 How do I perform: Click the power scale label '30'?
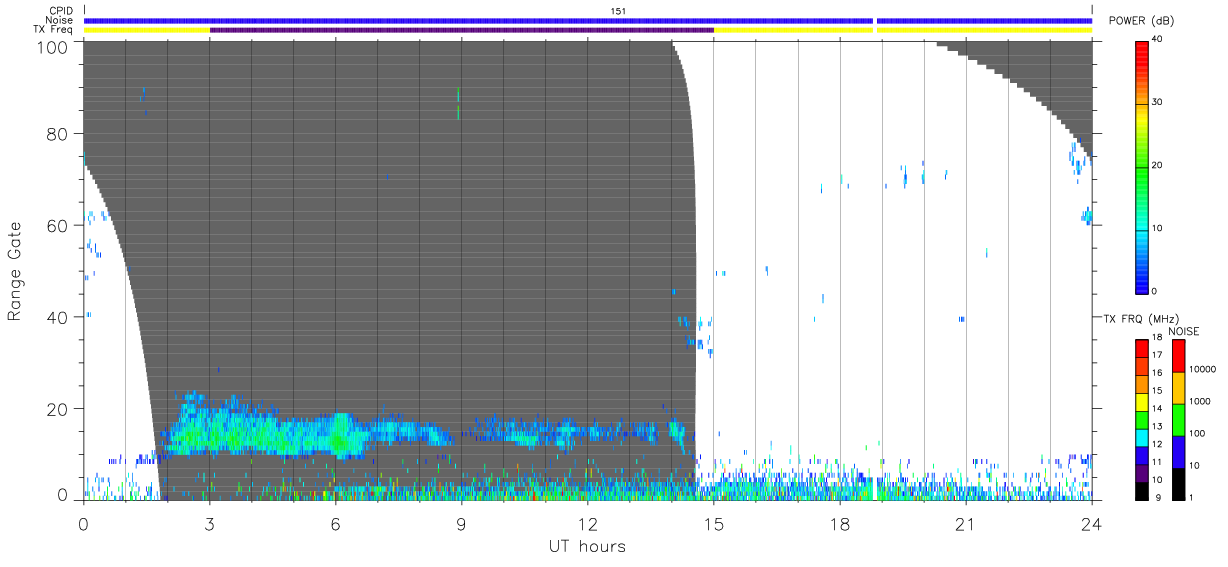pyautogui.click(x=1157, y=103)
